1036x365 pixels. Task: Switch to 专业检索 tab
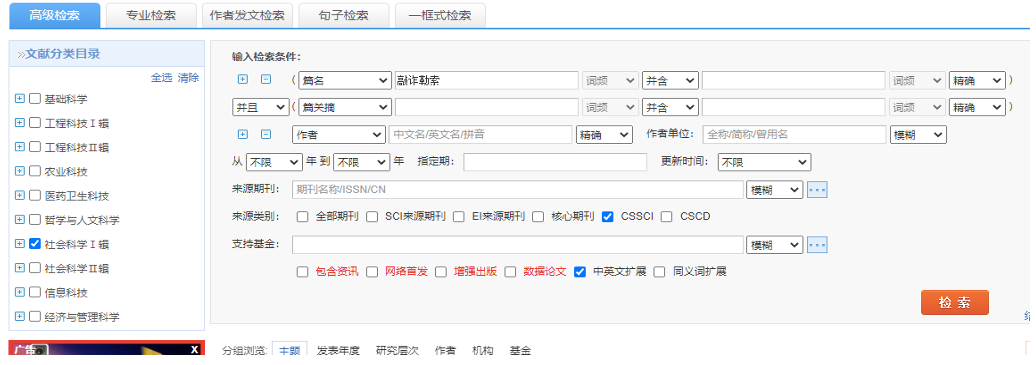tap(151, 15)
